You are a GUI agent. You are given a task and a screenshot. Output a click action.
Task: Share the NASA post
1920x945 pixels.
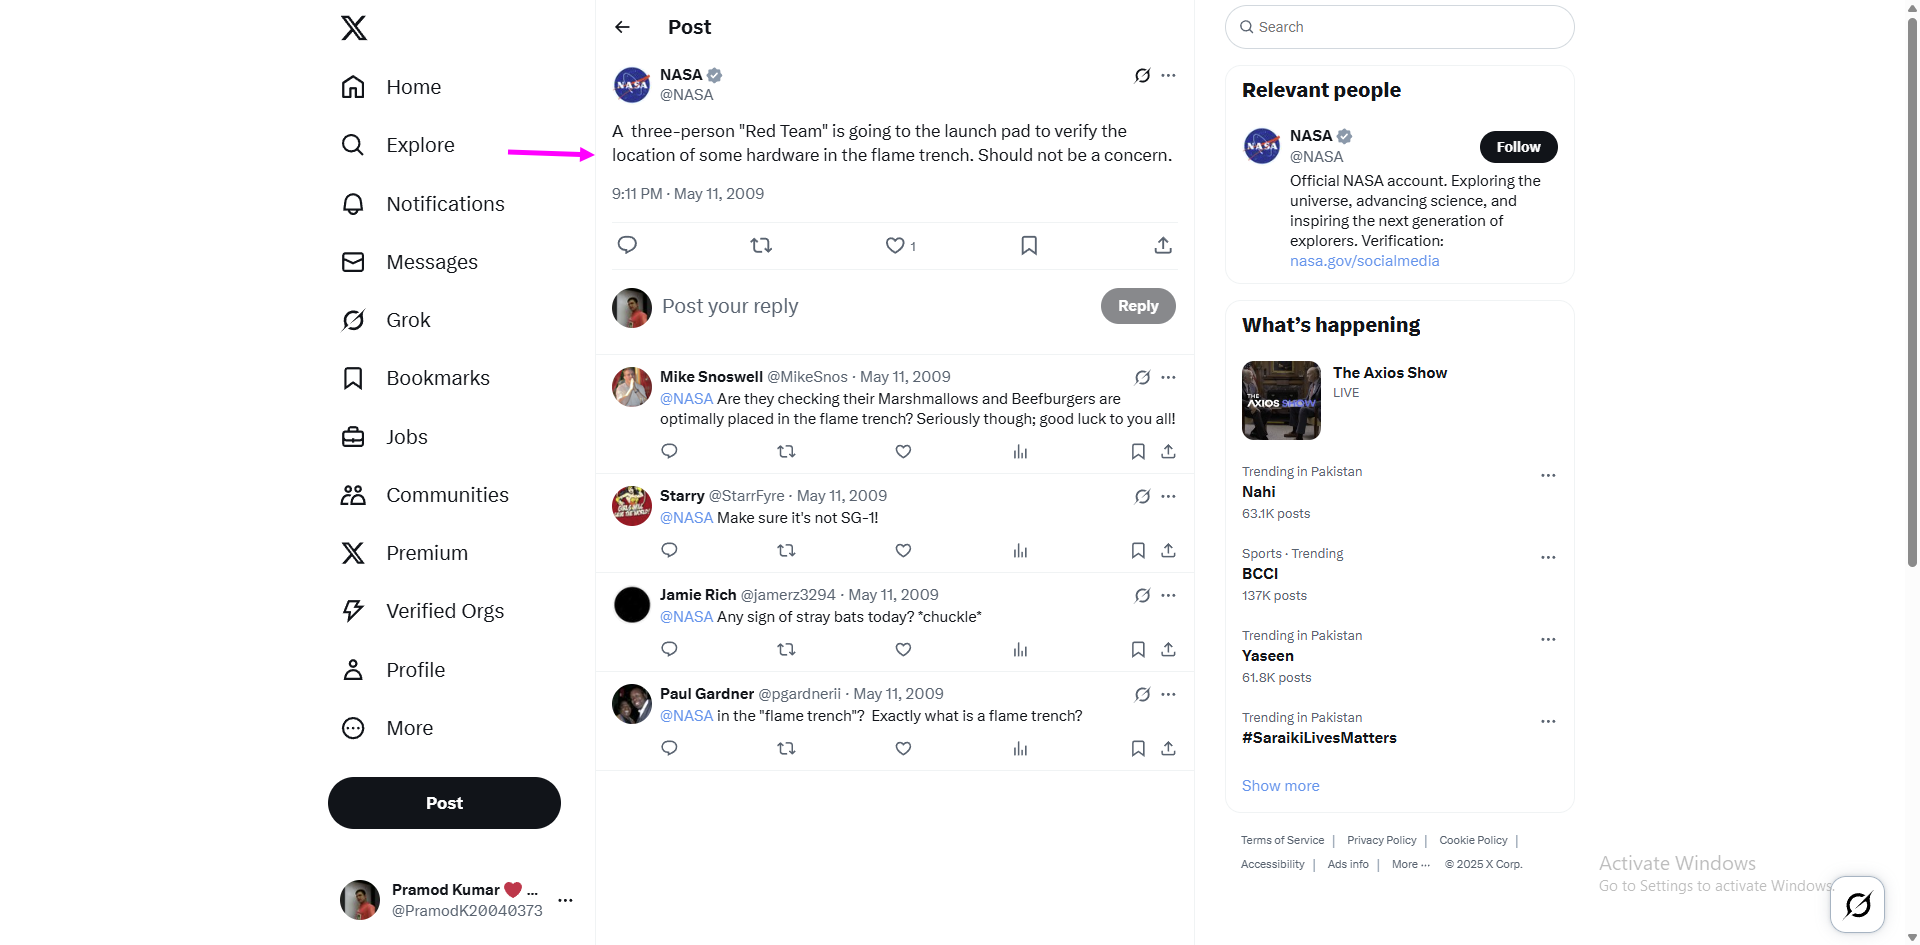coord(1162,245)
